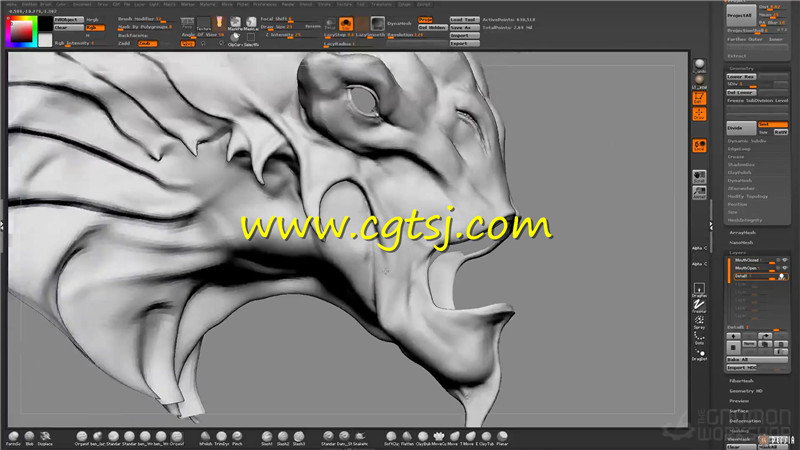The width and height of the screenshot is (800, 450).
Task: Activate the Draw mode button
Action: (x=699, y=114)
